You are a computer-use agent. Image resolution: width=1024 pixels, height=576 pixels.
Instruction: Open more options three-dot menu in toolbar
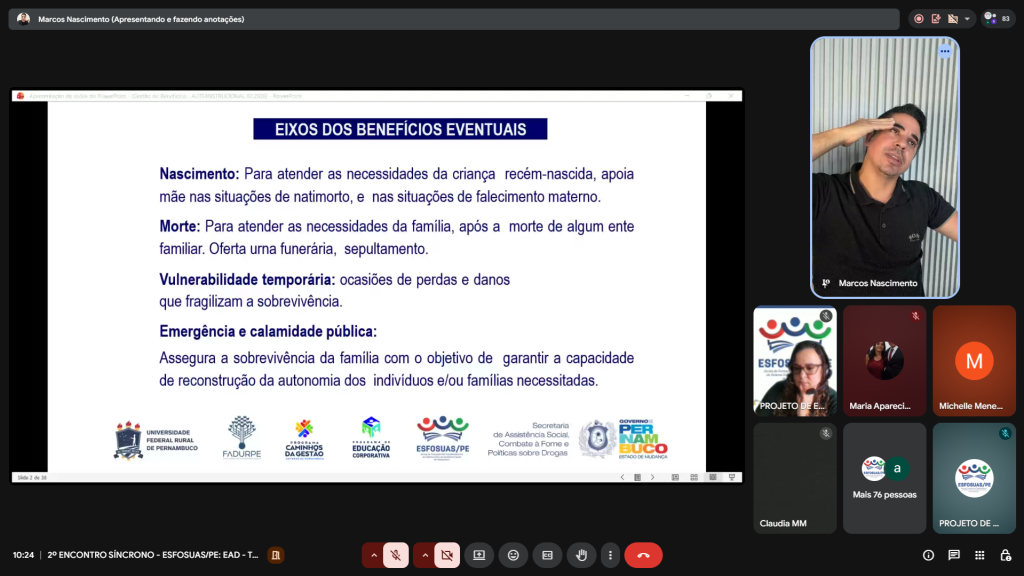click(x=612, y=555)
